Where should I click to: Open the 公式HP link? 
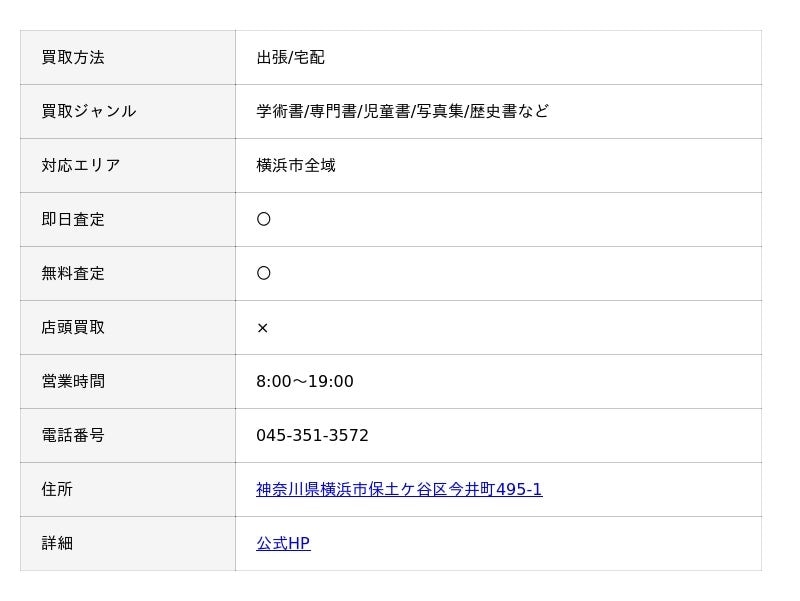[283, 544]
